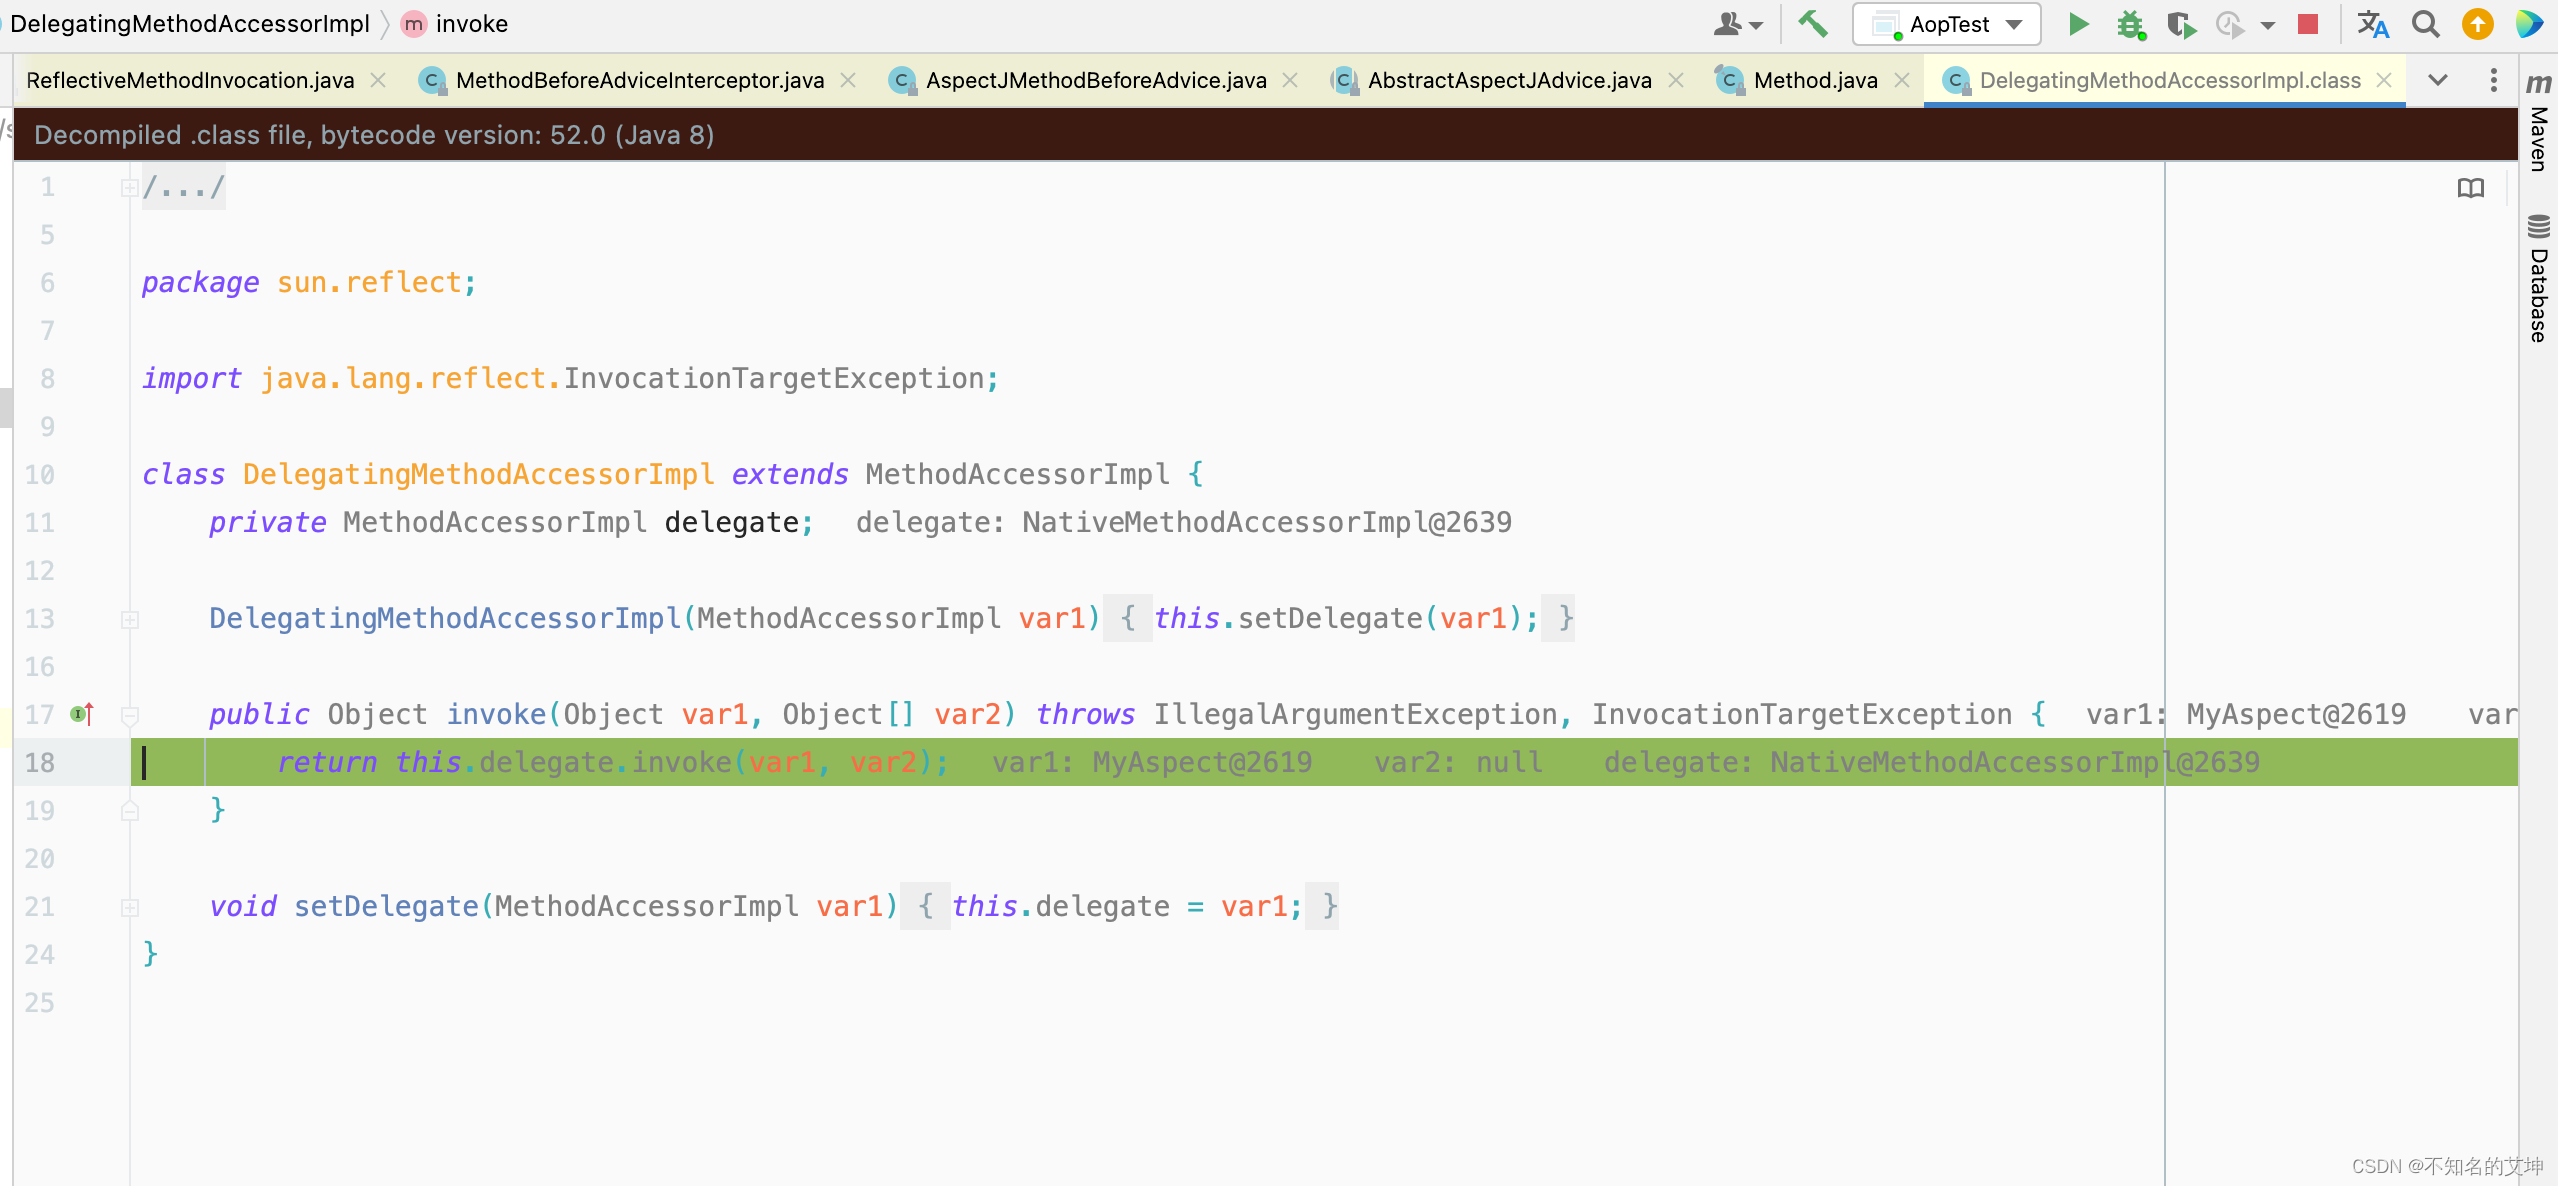The width and height of the screenshot is (2558, 1186).
Task: Switch to AbstractAspectJAdvice.java tab
Action: point(1510,80)
